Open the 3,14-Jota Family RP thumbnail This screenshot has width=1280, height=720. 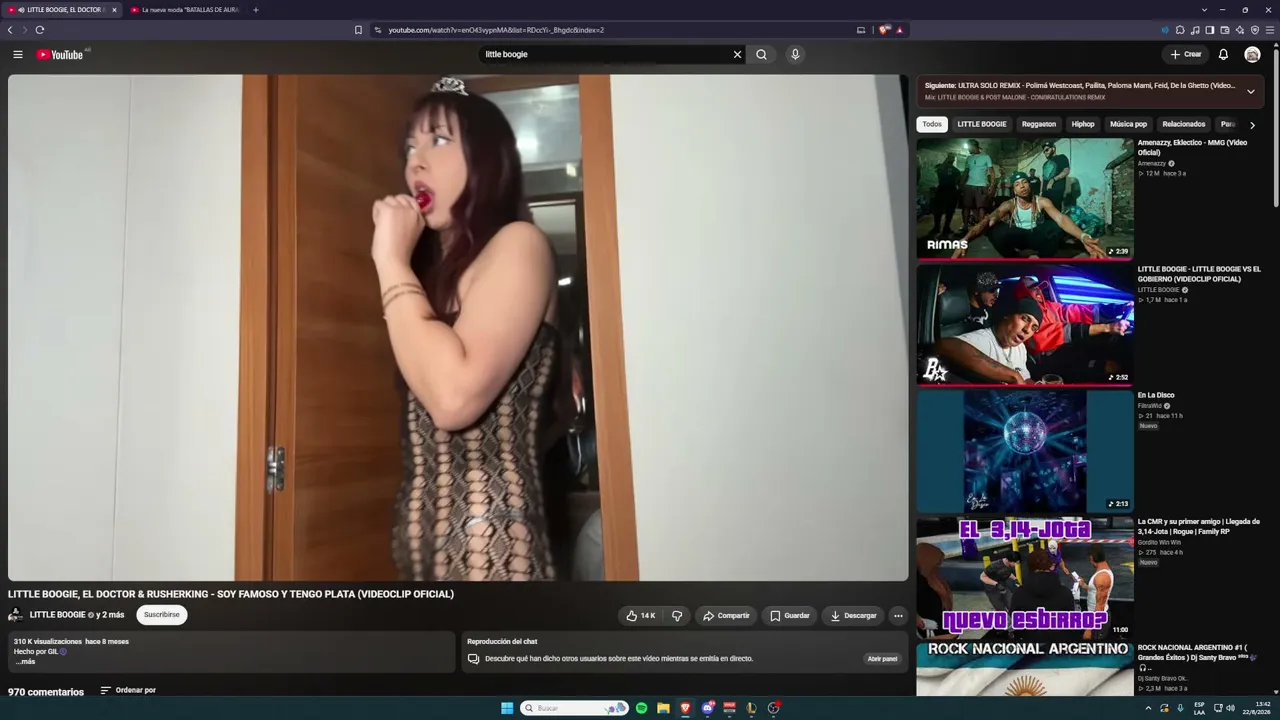coord(1025,577)
